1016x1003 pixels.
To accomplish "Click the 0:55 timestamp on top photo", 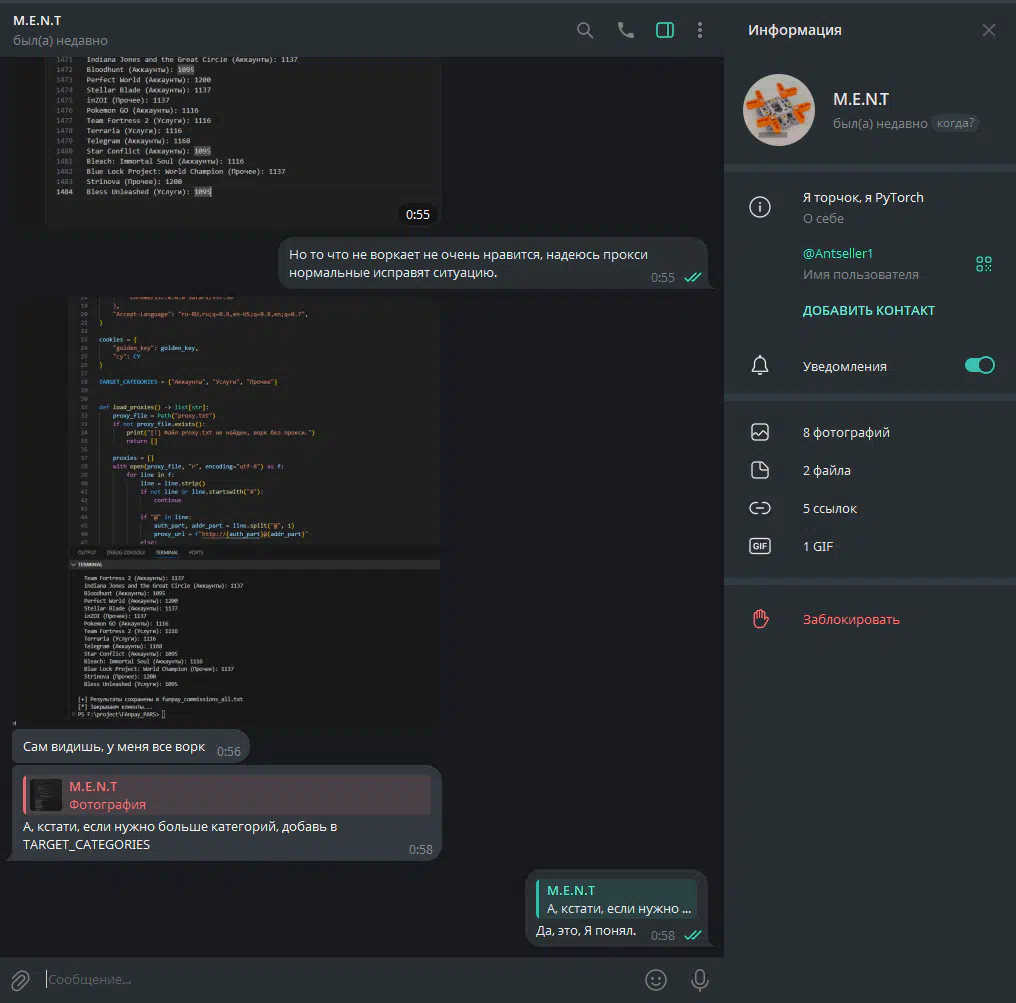I will [x=417, y=214].
